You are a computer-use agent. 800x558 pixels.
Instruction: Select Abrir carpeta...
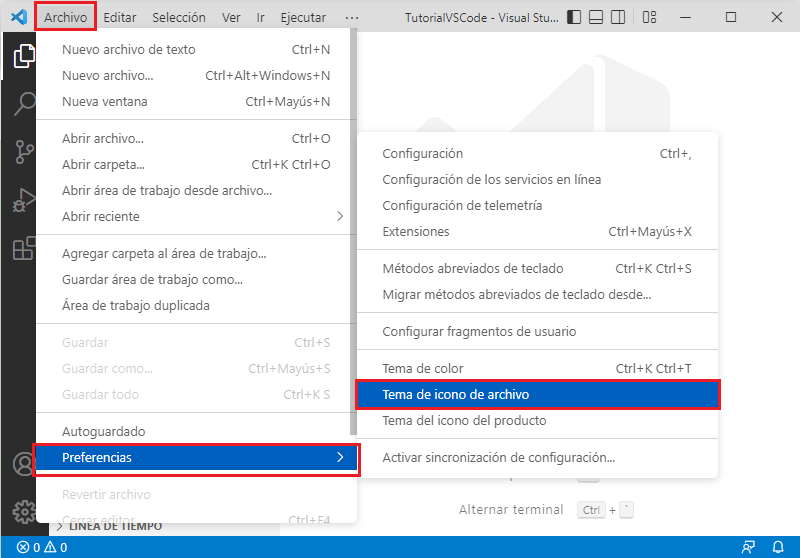[196, 164]
